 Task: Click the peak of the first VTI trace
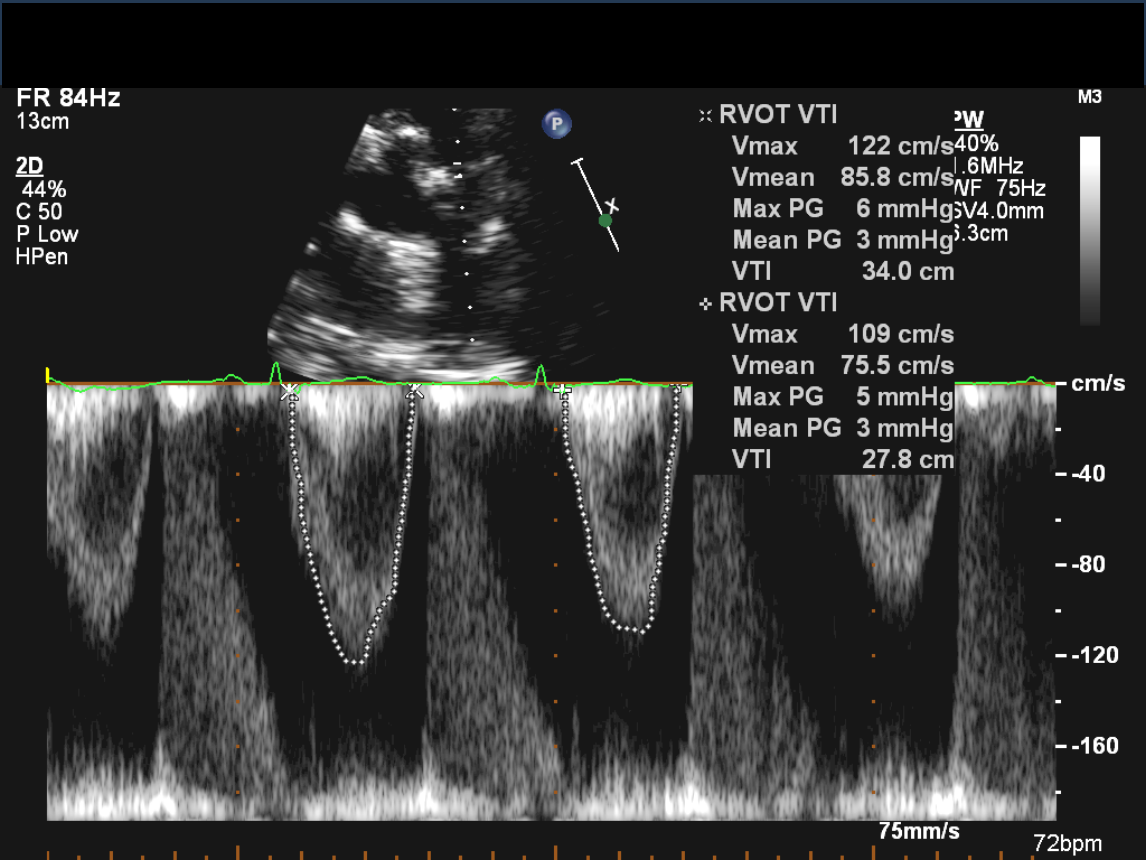pos(354,661)
